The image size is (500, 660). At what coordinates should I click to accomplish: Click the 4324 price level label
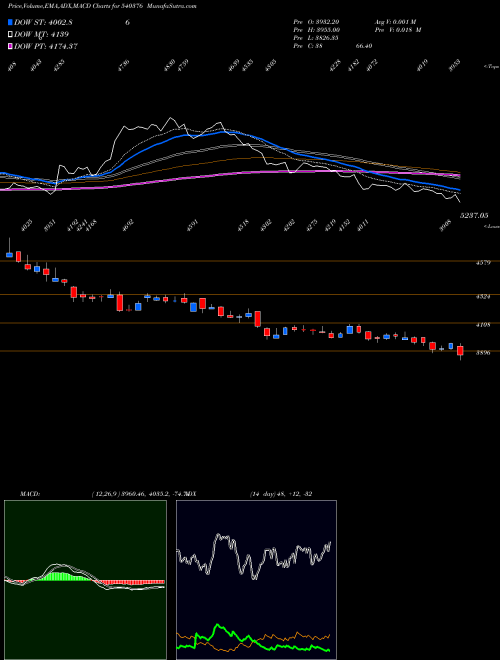483,297
